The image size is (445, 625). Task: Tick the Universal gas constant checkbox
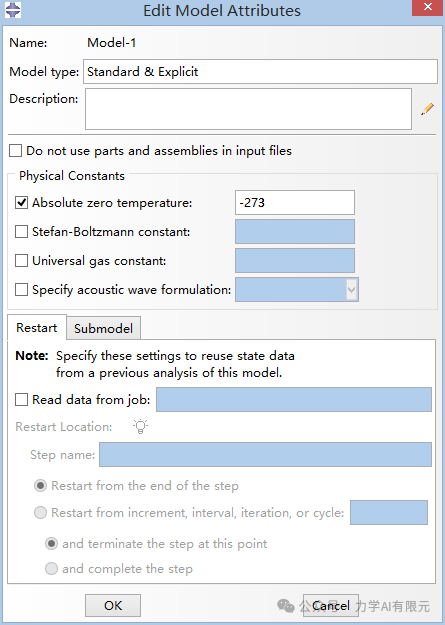(21, 261)
